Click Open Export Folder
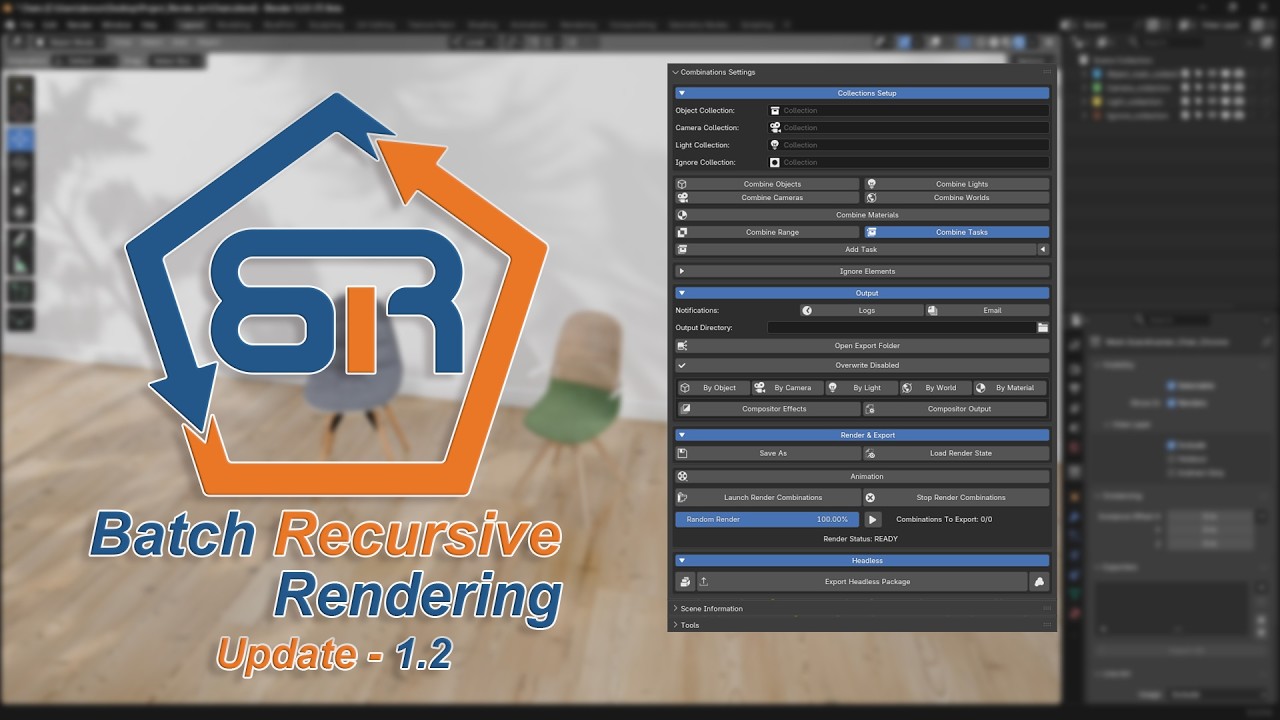Image resolution: width=1280 pixels, height=720 pixels. [862, 346]
